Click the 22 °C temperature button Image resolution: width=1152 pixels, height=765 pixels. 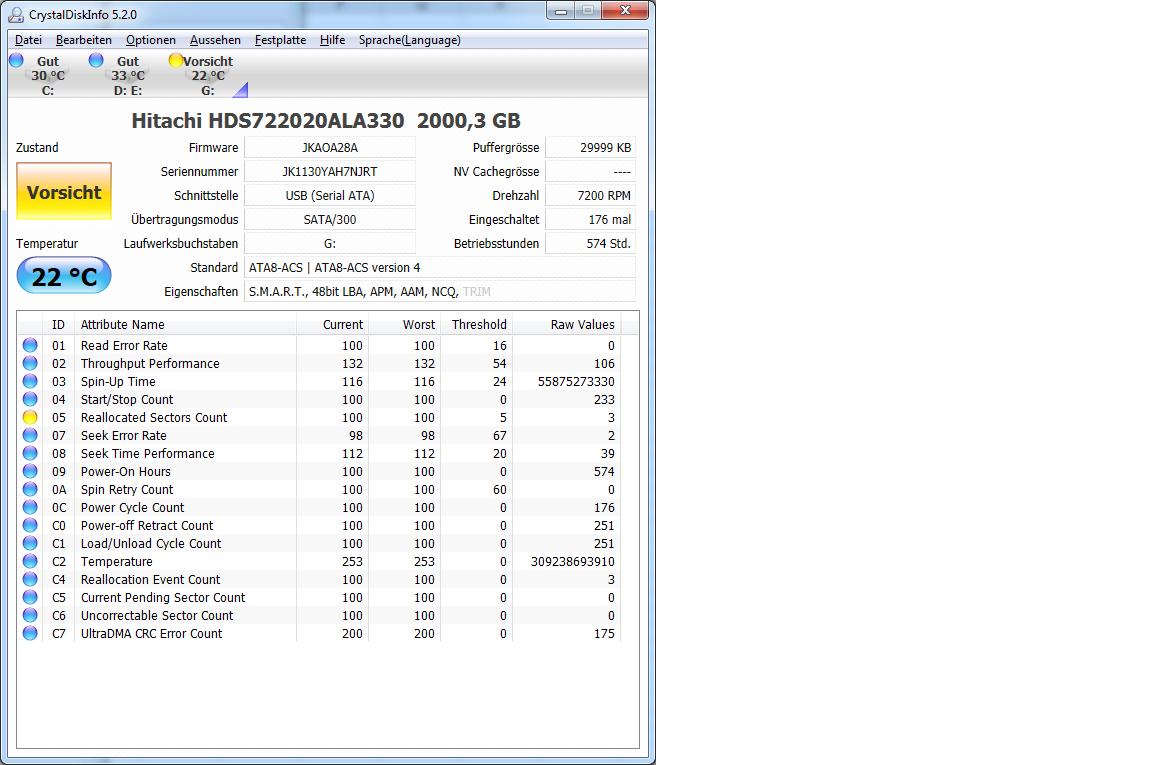pyautogui.click(x=64, y=276)
